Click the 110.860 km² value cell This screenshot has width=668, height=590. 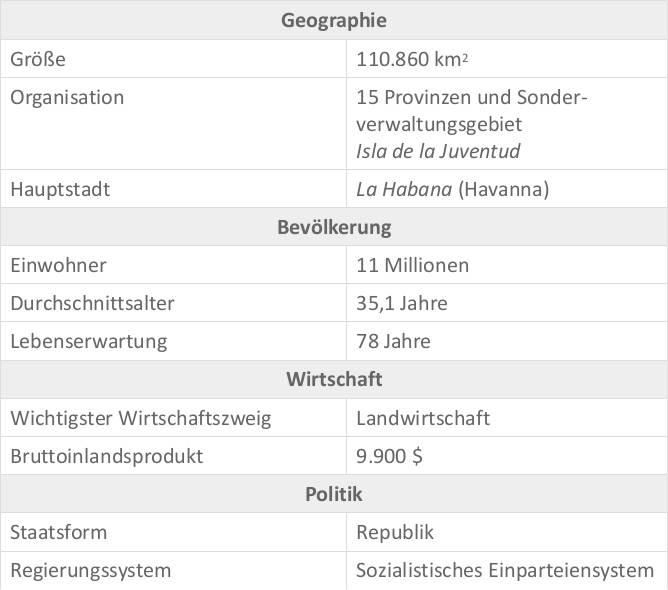point(413,59)
